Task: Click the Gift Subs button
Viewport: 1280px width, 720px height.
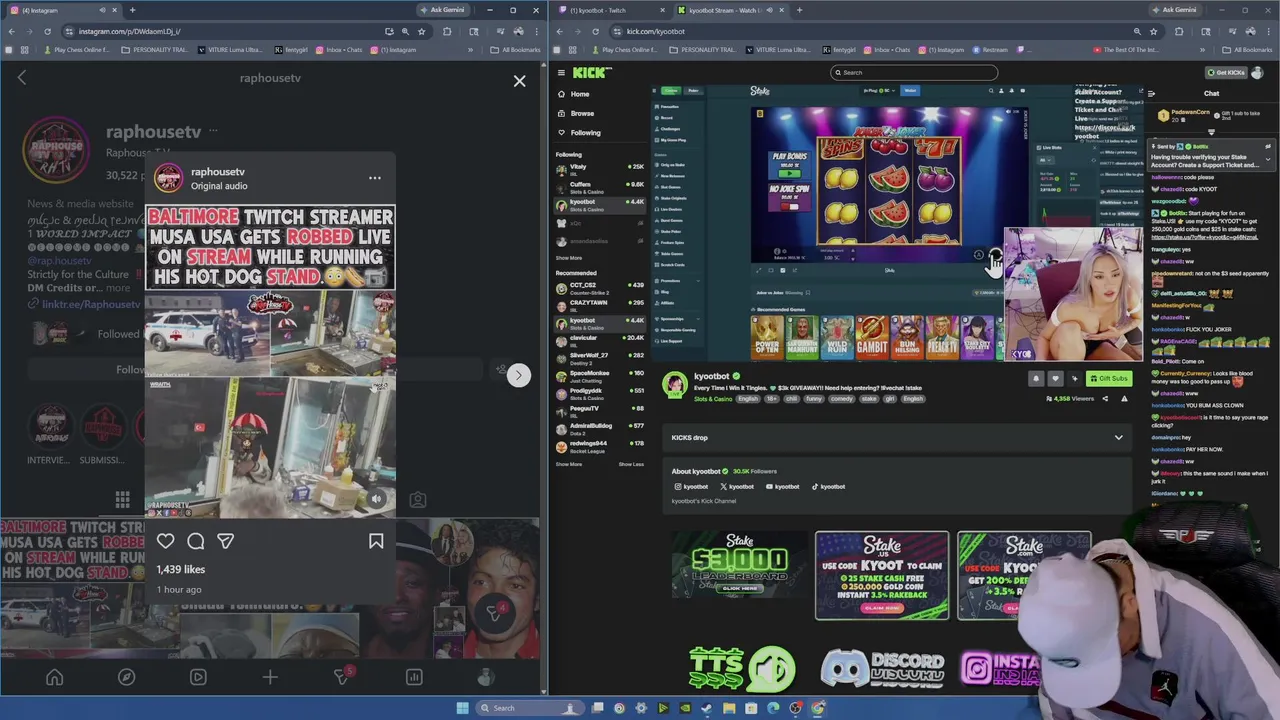Action: click(1108, 379)
